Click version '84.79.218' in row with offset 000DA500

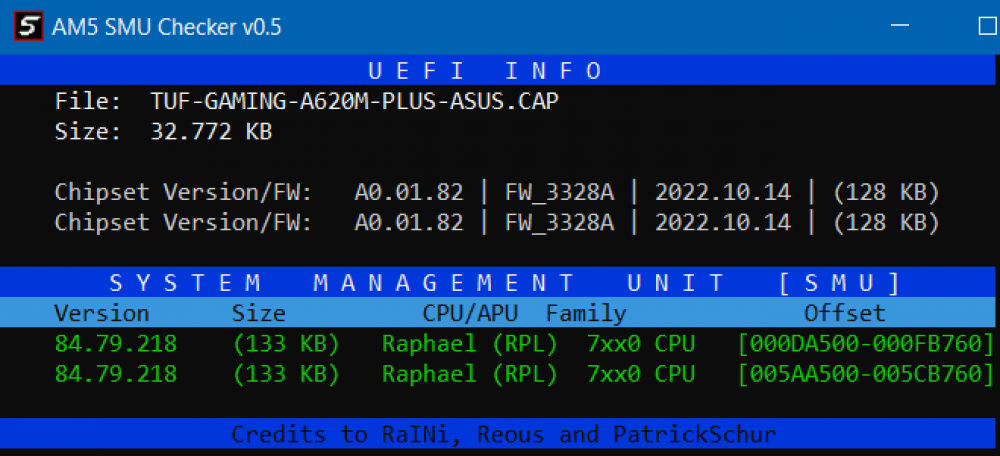(x=115, y=344)
